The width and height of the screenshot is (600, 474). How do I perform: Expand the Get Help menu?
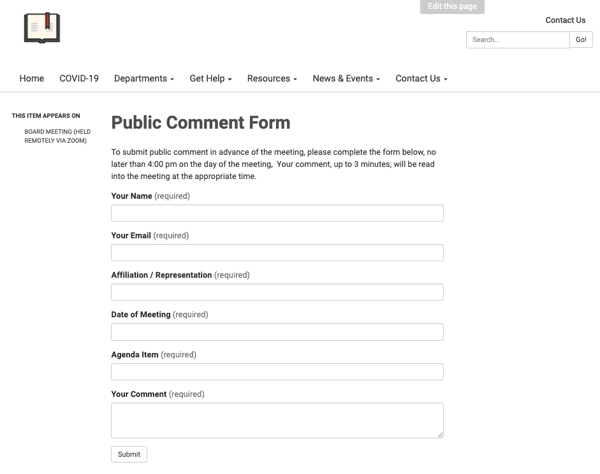click(x=210, y=78)
